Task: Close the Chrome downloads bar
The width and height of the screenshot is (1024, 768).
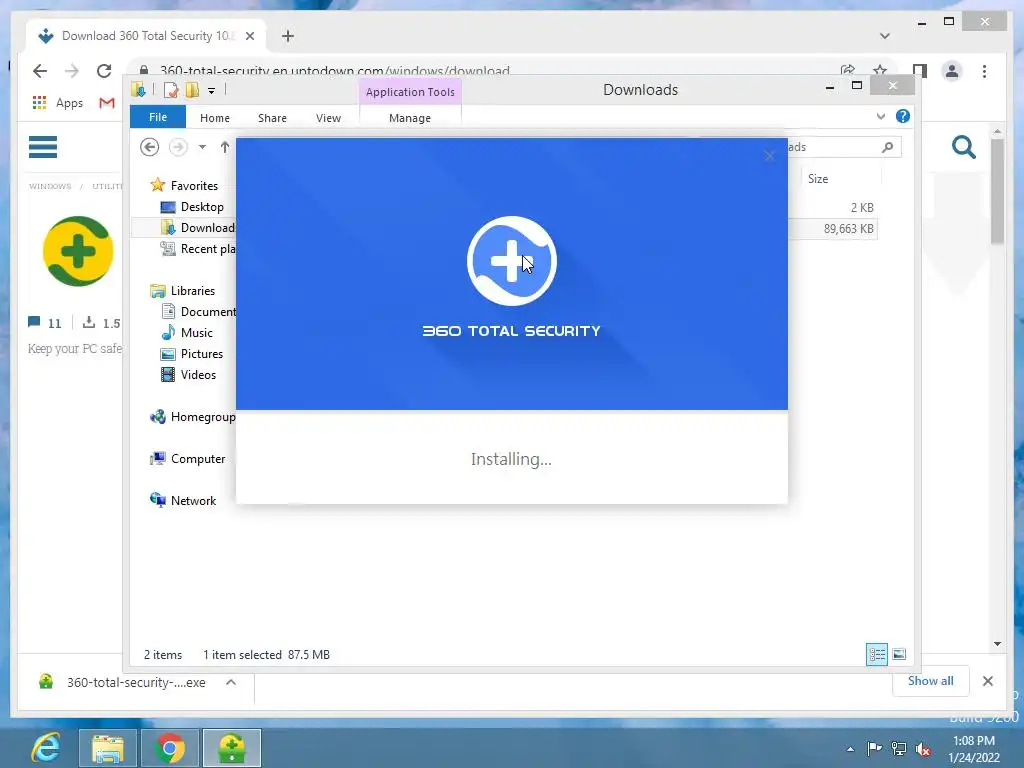Action: pyautogui.click(x=987, y=681)
